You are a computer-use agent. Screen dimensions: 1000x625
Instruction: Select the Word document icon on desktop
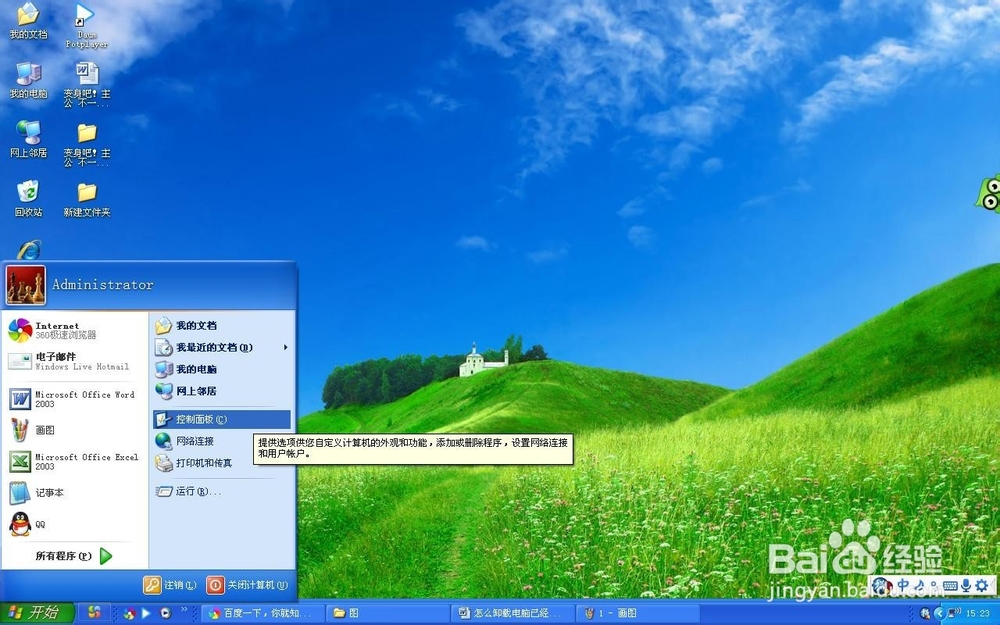click(x=87, y=84)
